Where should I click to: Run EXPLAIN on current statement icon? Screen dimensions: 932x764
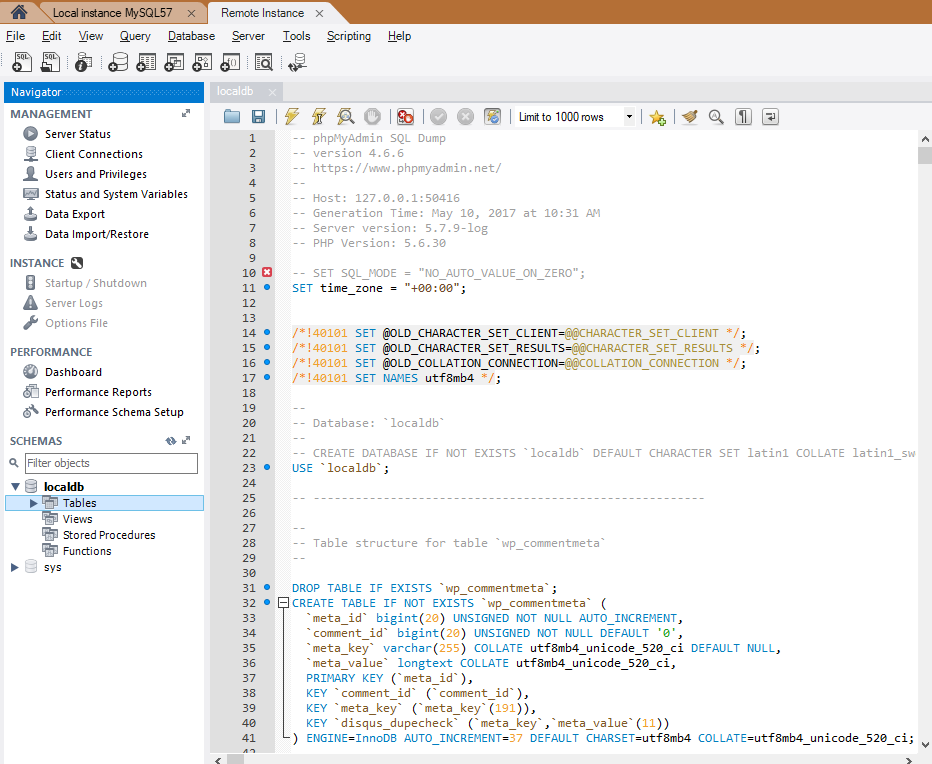coord(345,117)
